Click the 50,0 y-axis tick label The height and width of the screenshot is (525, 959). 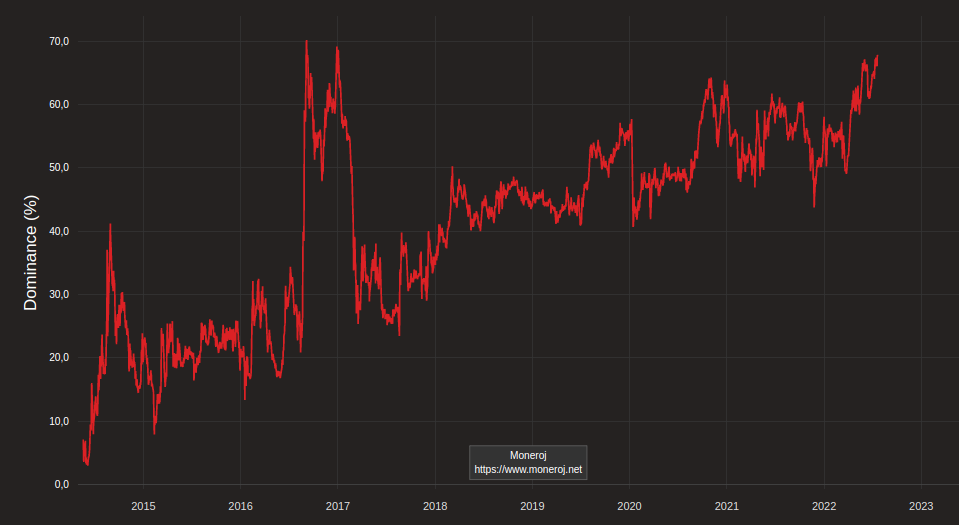pyautogui.click(x=59, y=168)
